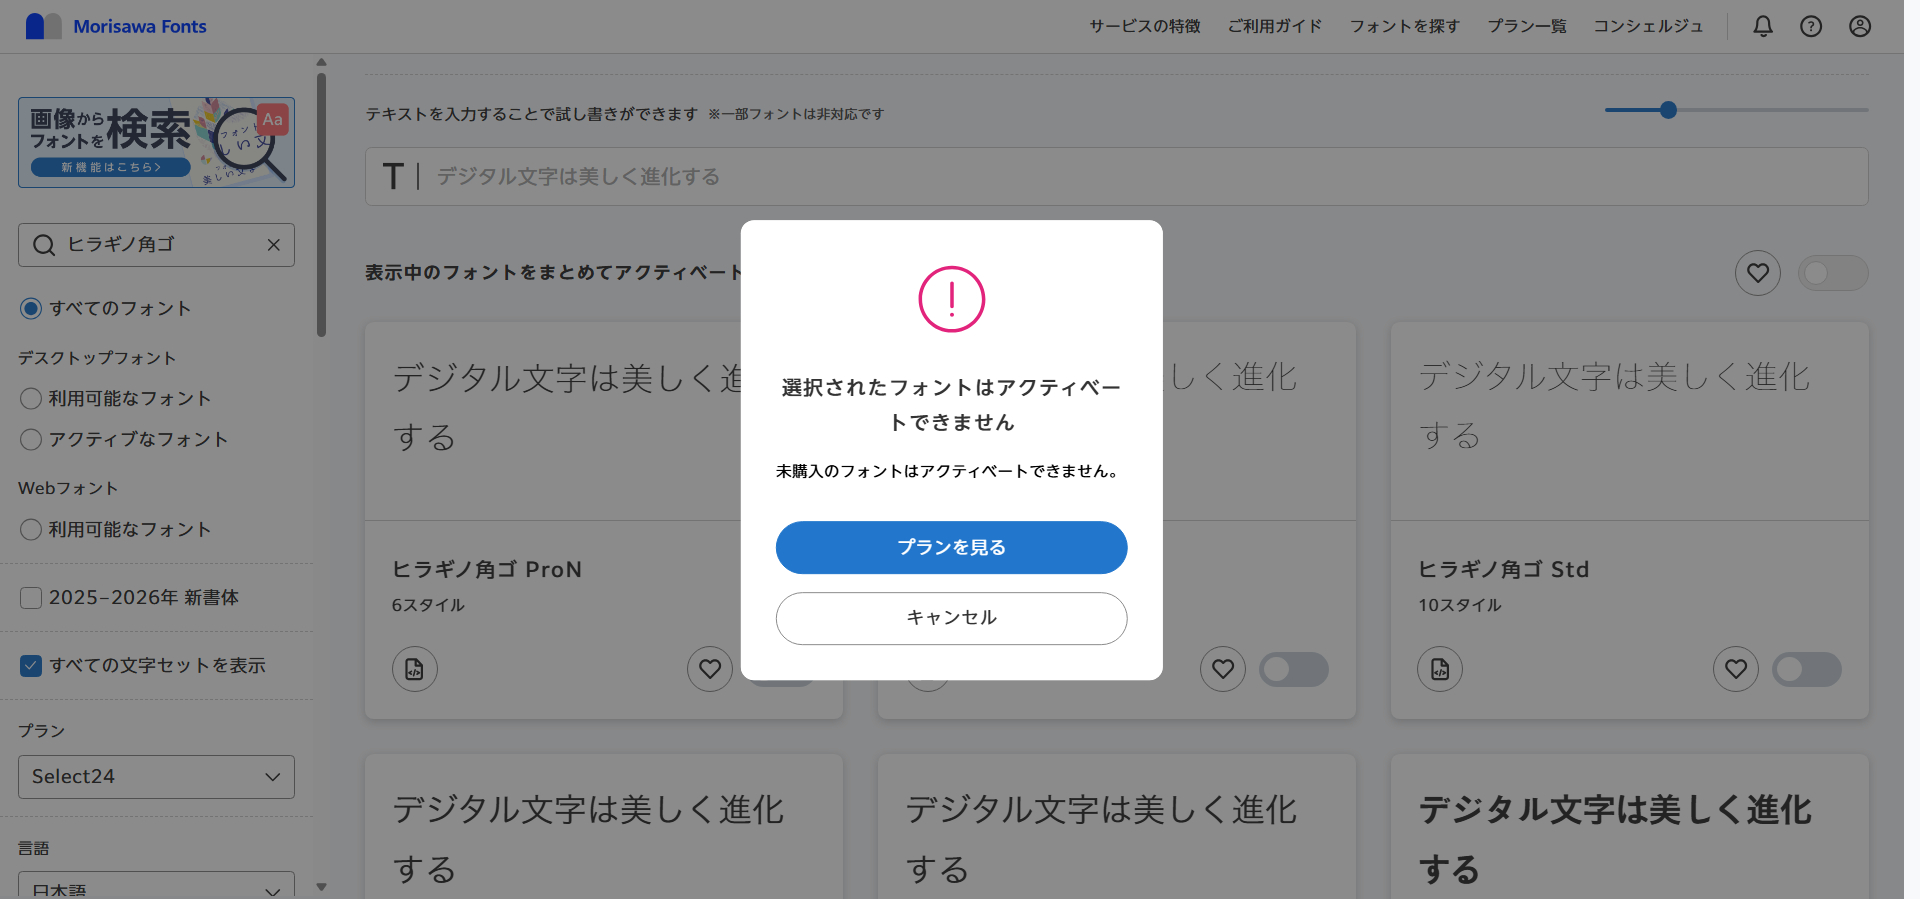1920x899 pixels.
Task: Click the trial text input field
Action: pyautogui.click(x=1116, y=177)
